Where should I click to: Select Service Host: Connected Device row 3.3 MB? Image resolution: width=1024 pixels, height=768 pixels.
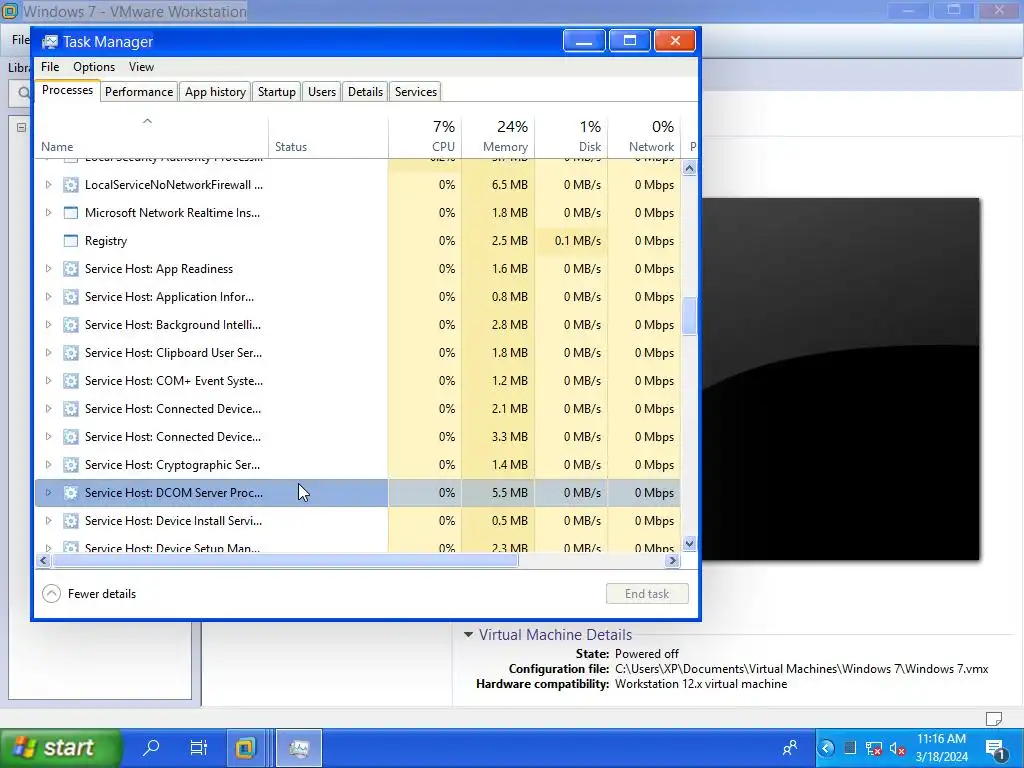tap(358, 437)
